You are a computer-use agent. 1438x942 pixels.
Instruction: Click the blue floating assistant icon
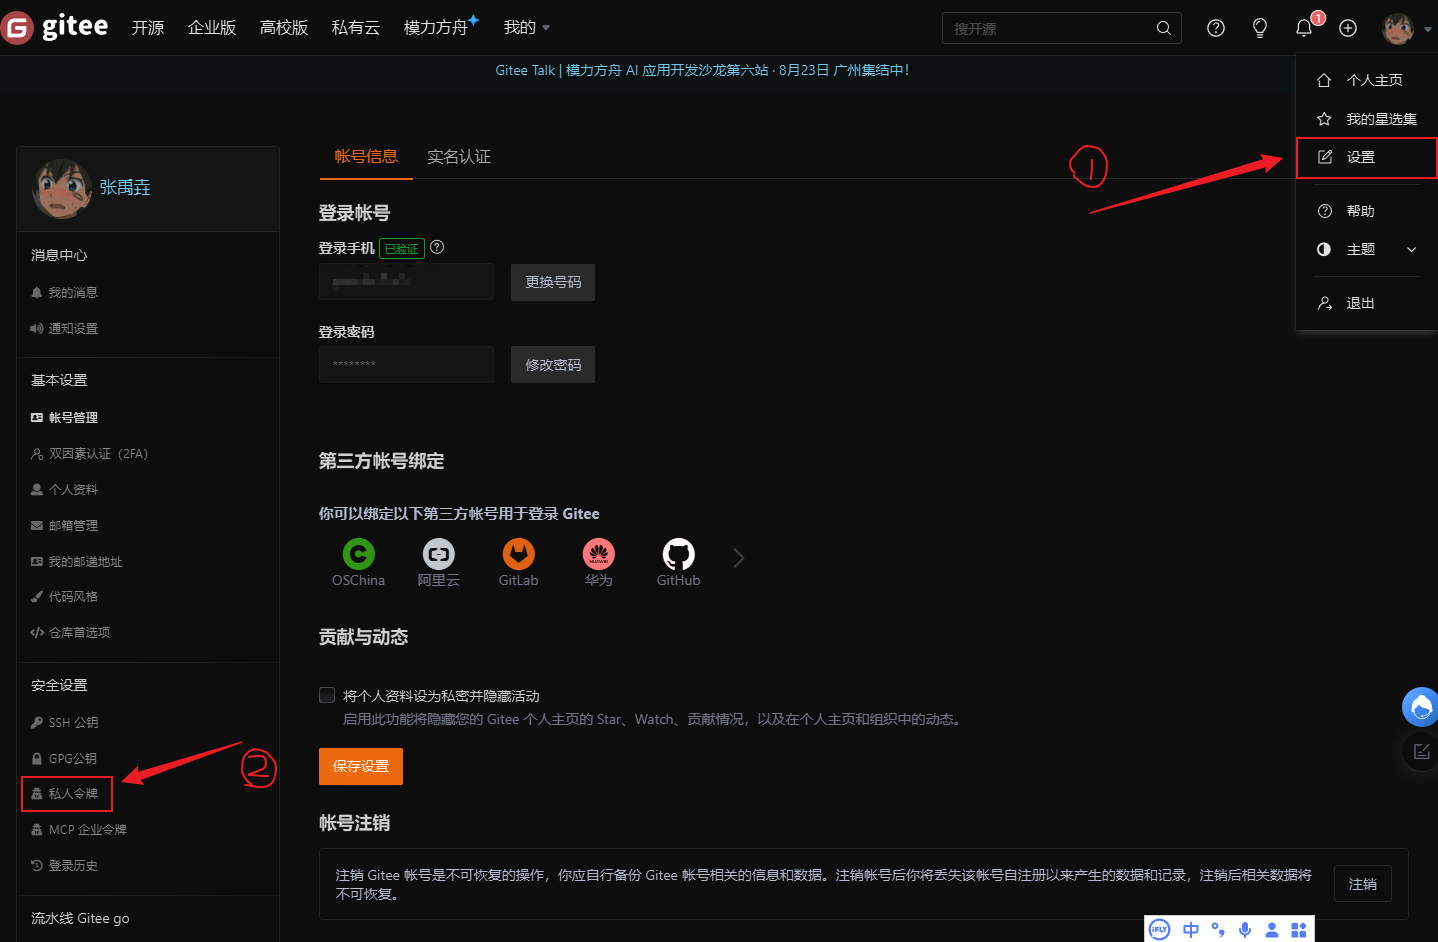[1420, 706]
